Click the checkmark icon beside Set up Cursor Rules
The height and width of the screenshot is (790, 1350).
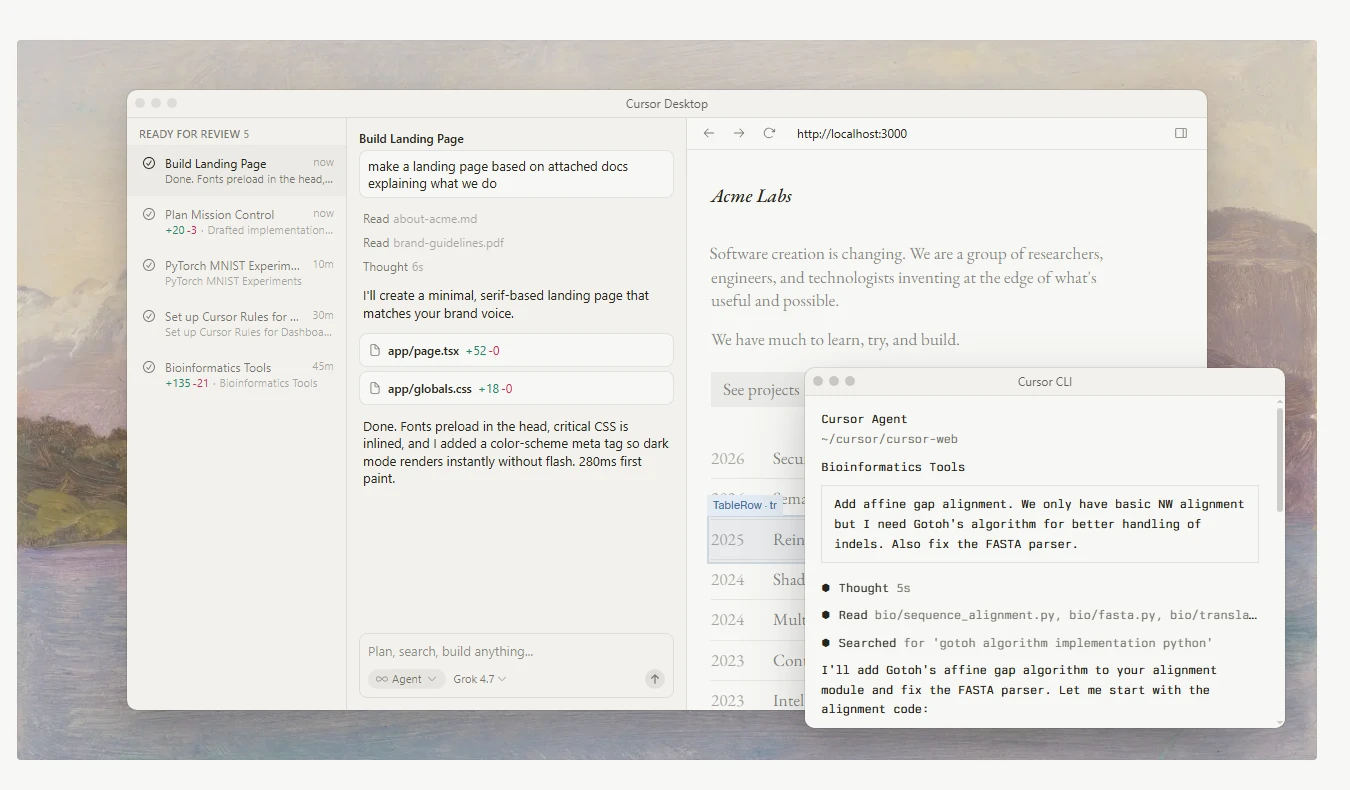(149, 316)
